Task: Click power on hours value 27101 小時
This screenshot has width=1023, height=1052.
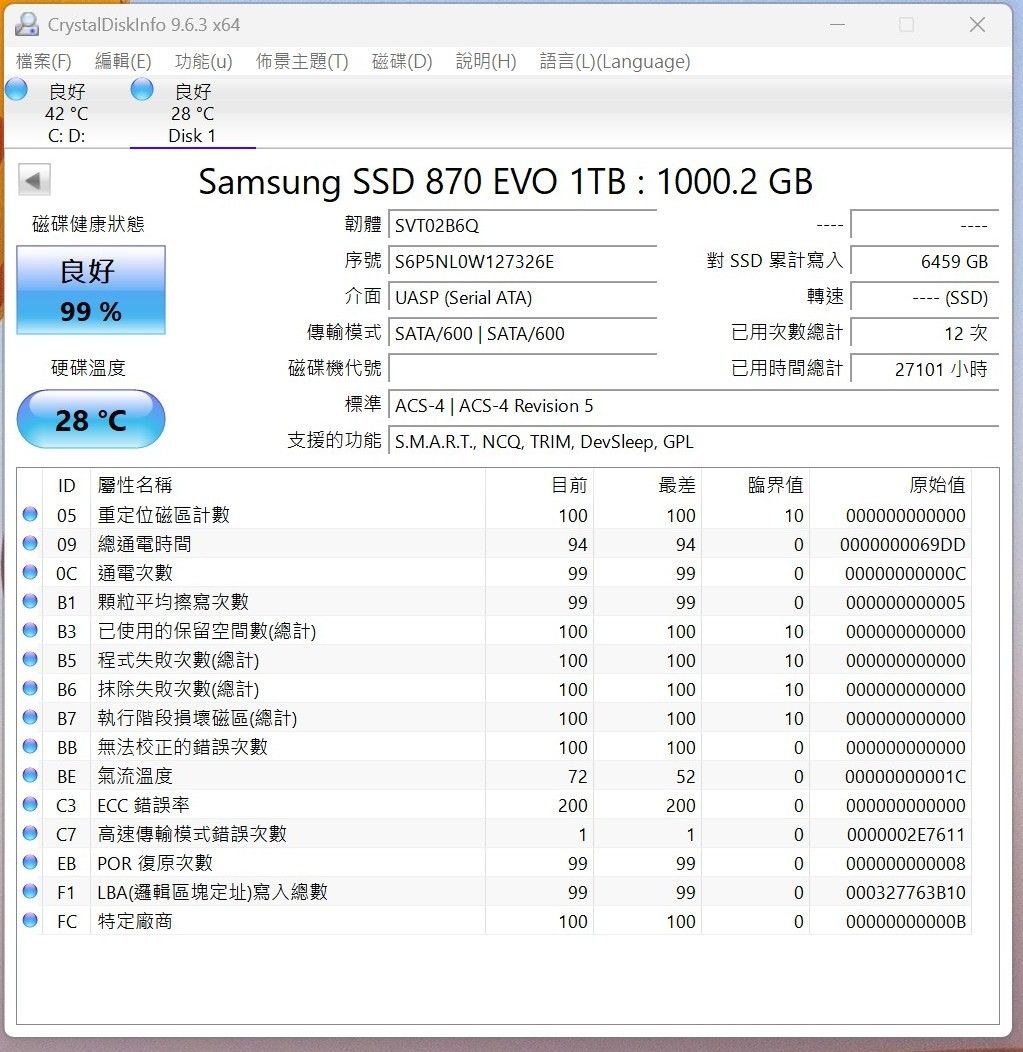Action: click(925, 369)
